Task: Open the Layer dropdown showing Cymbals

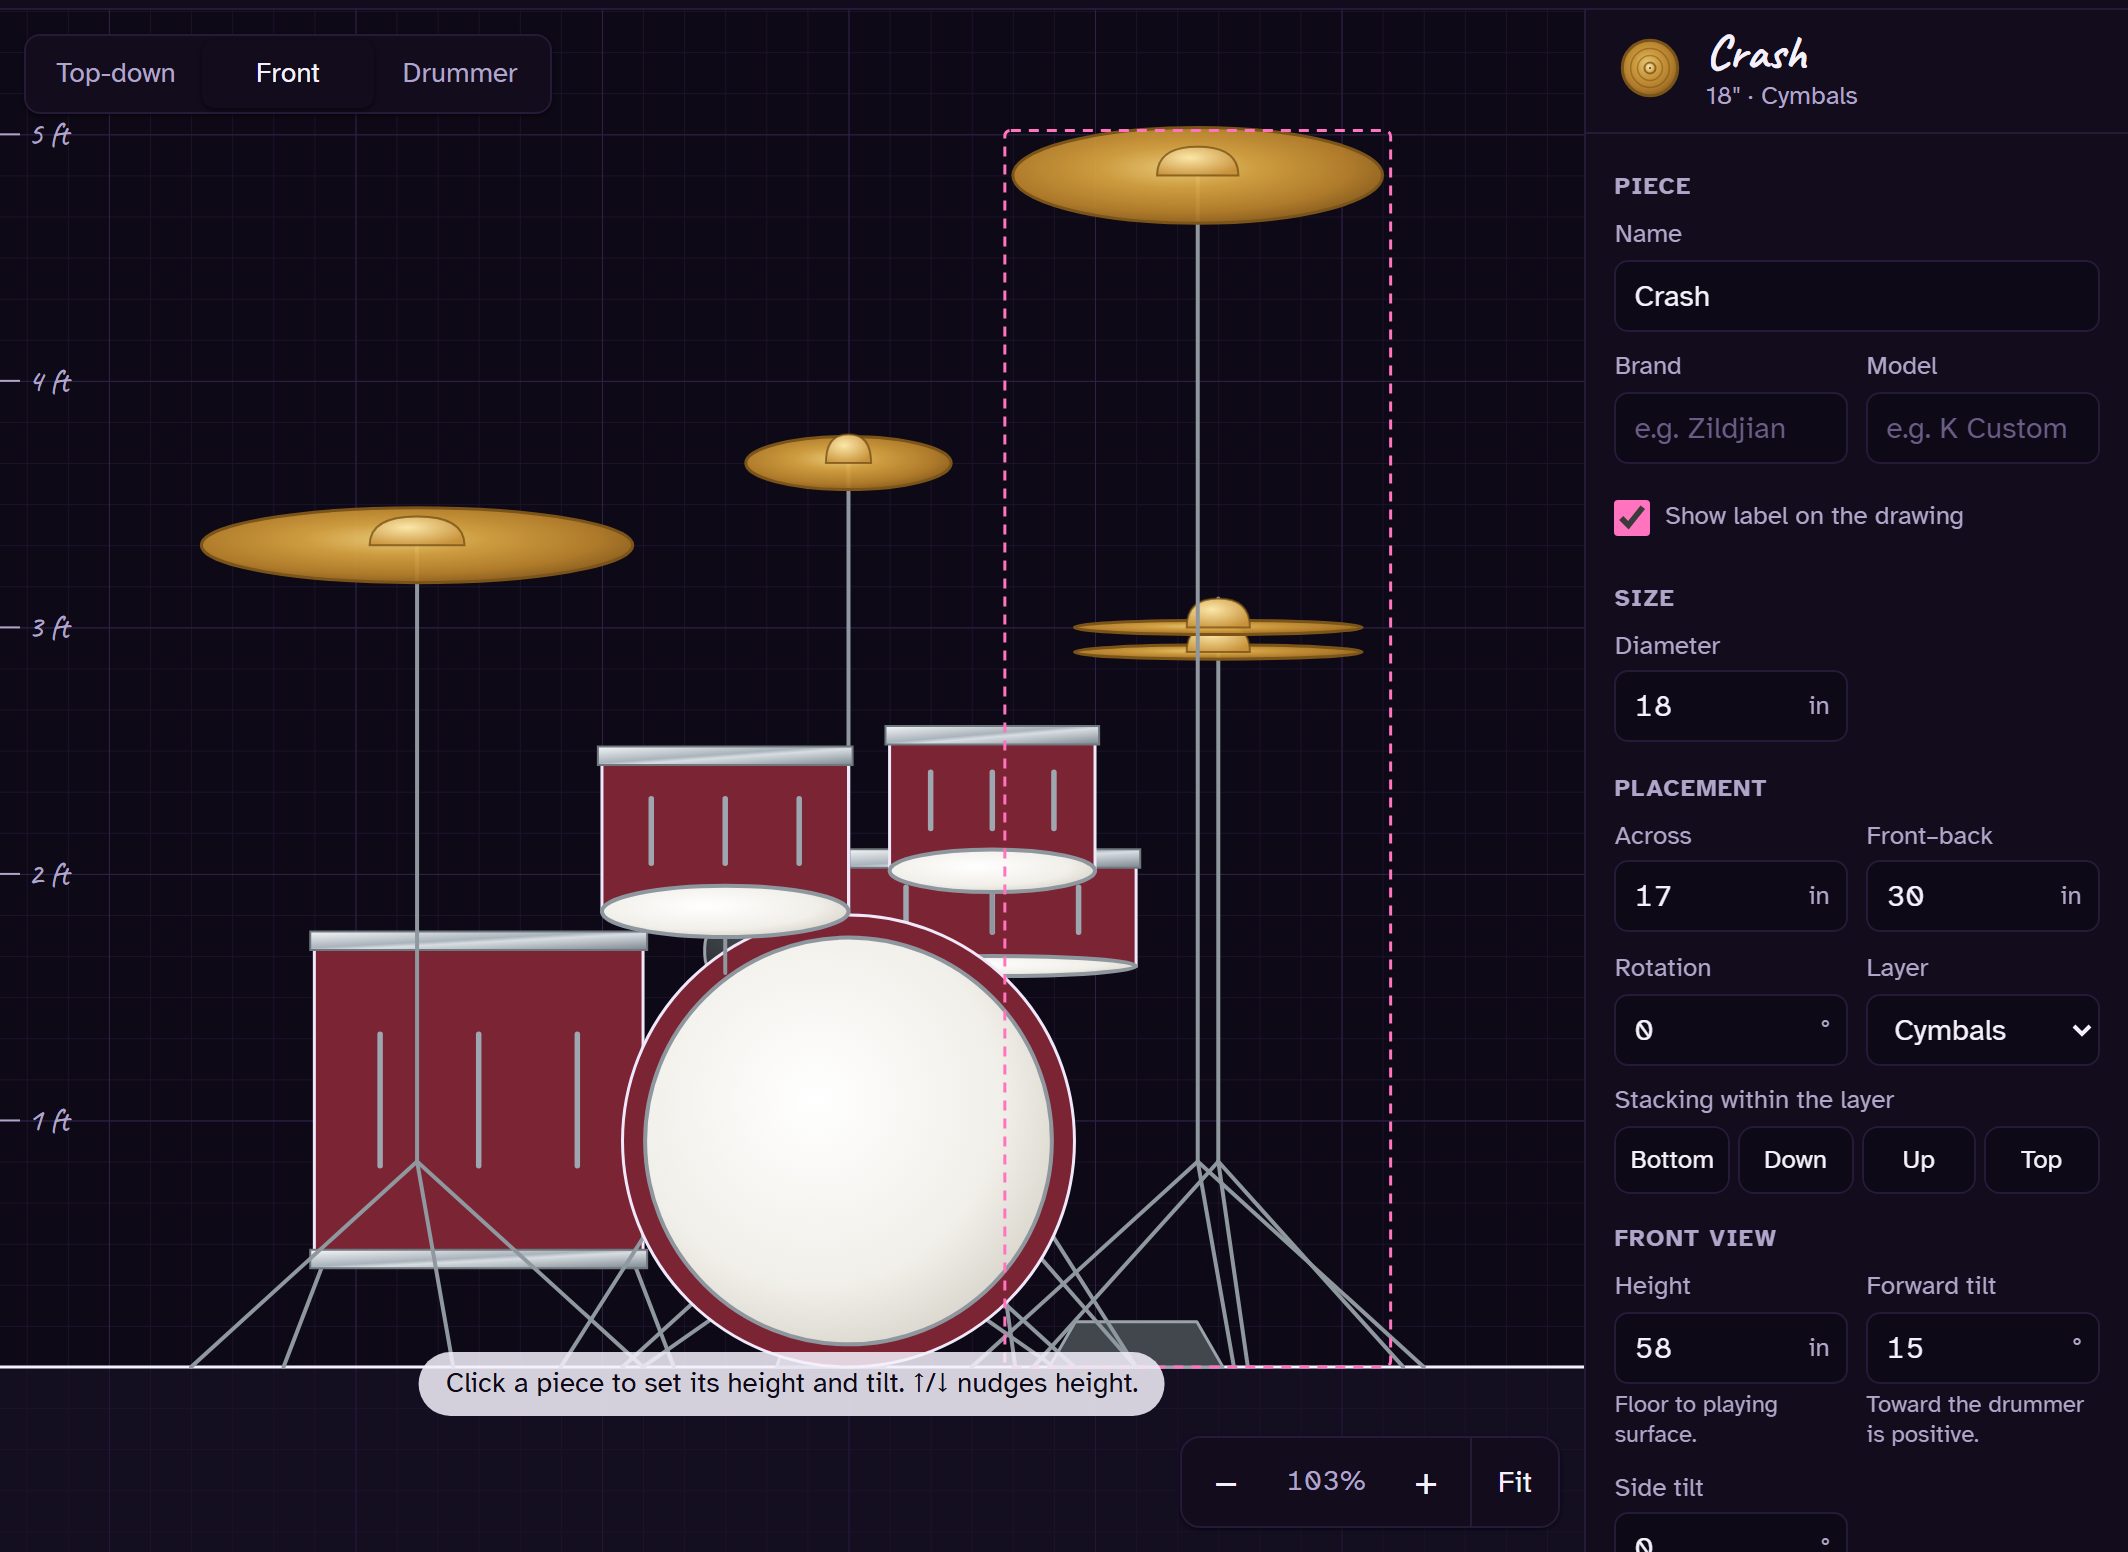Action: pyautogui.click(x=1982, y=1030)
